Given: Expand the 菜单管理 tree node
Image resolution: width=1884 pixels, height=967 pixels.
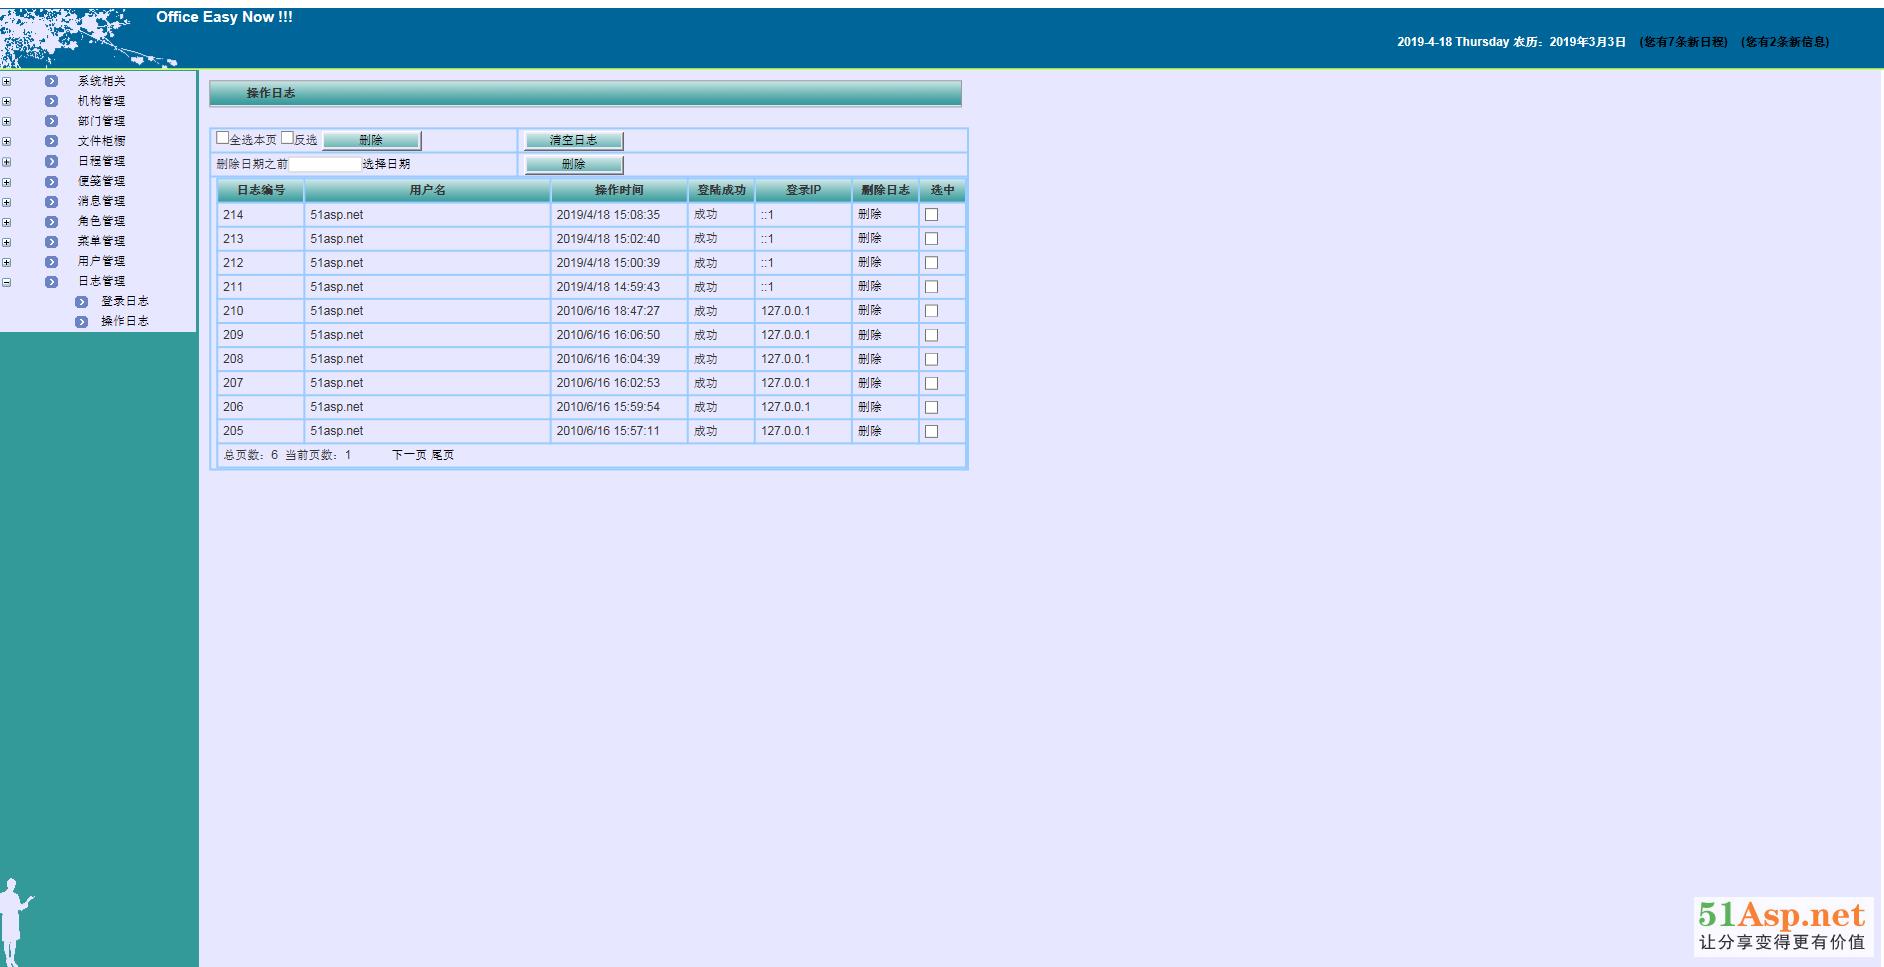Looking at the screenshot, I should point(6,242).
